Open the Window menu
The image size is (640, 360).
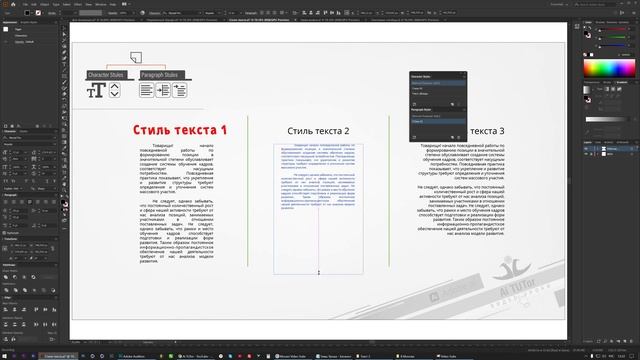pyautogui.click(x=100, y=4)
